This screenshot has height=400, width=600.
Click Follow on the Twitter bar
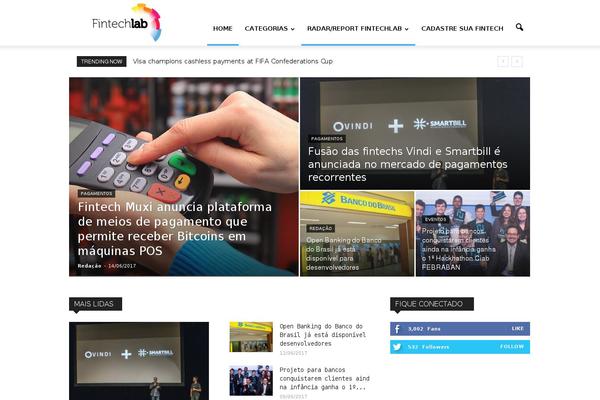point(512,346)
